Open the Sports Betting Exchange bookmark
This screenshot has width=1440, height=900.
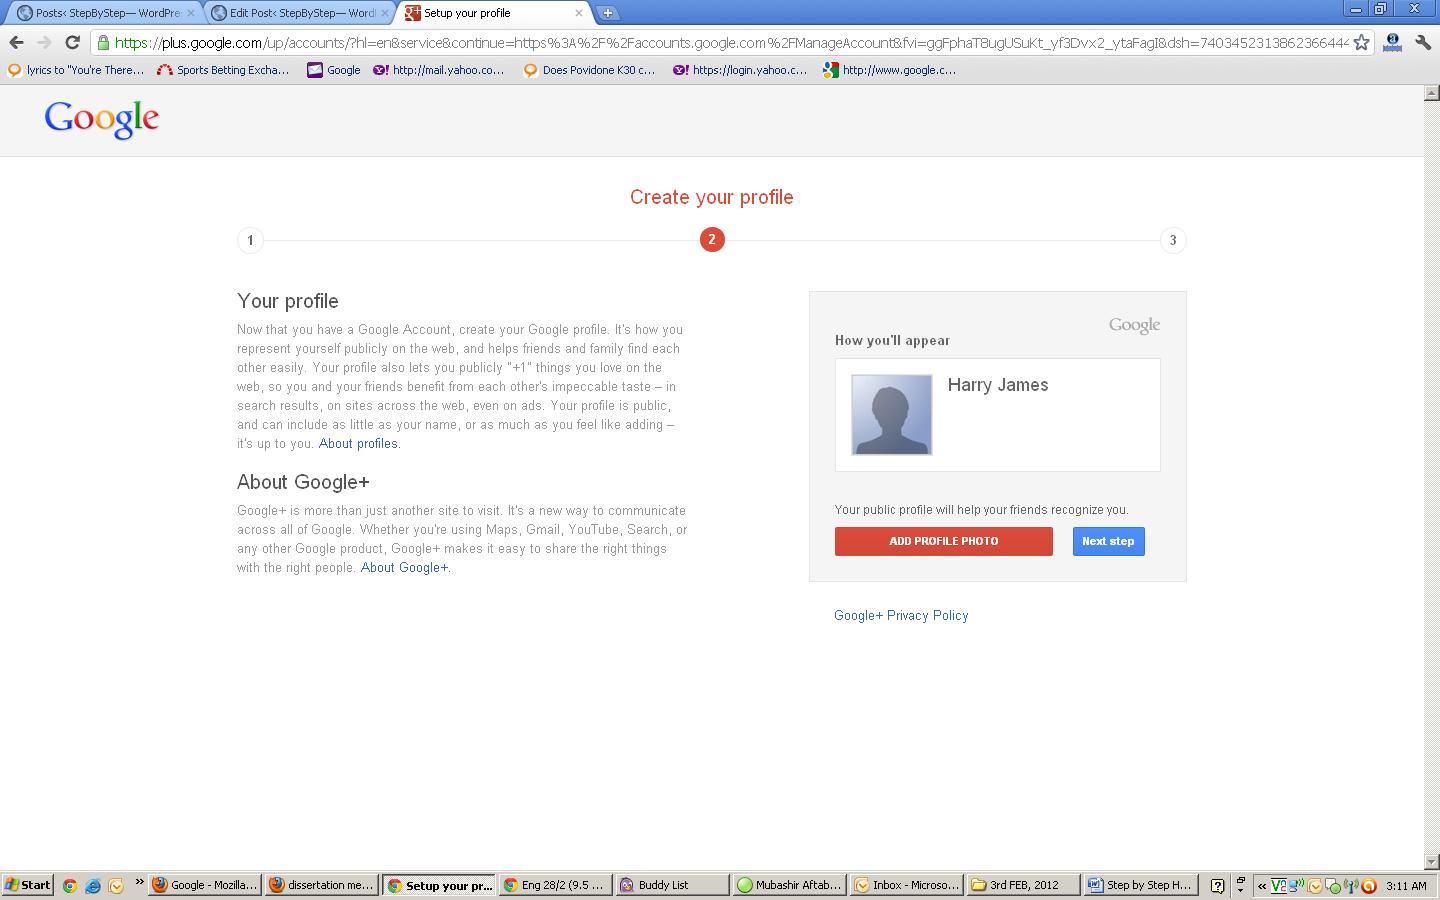coord(223,70)
